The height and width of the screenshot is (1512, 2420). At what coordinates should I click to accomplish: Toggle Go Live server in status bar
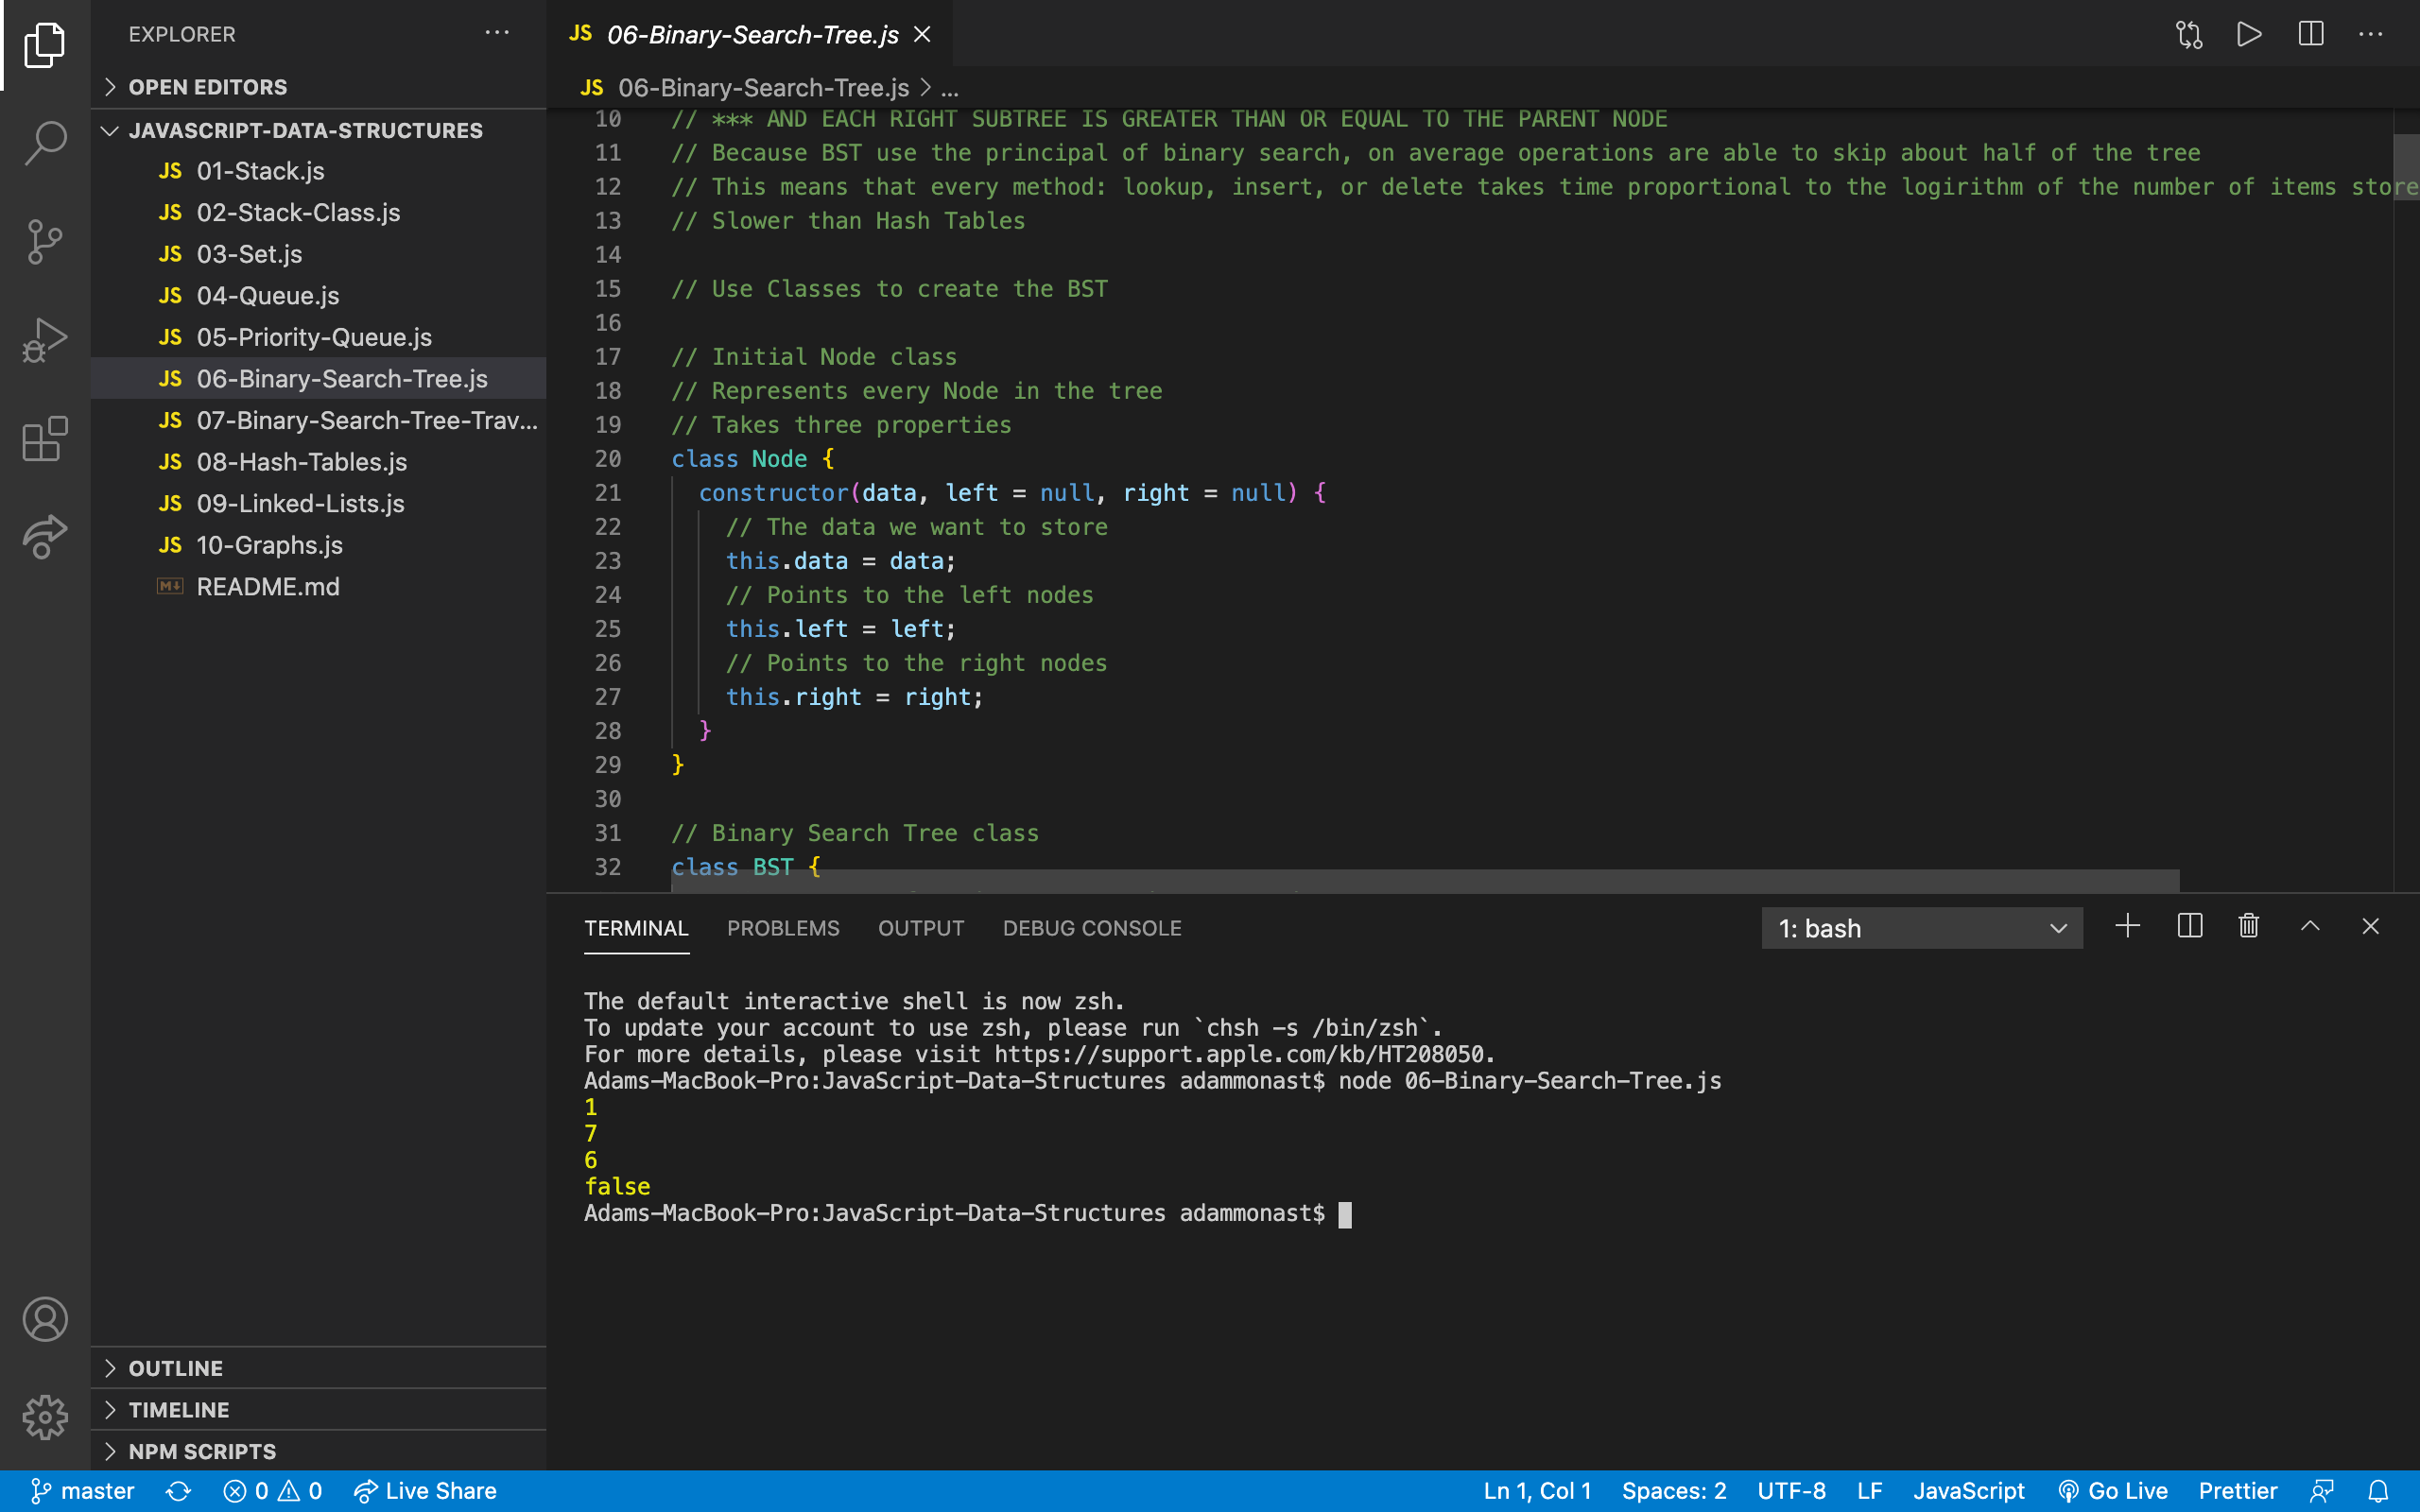click(2113, 1491)
